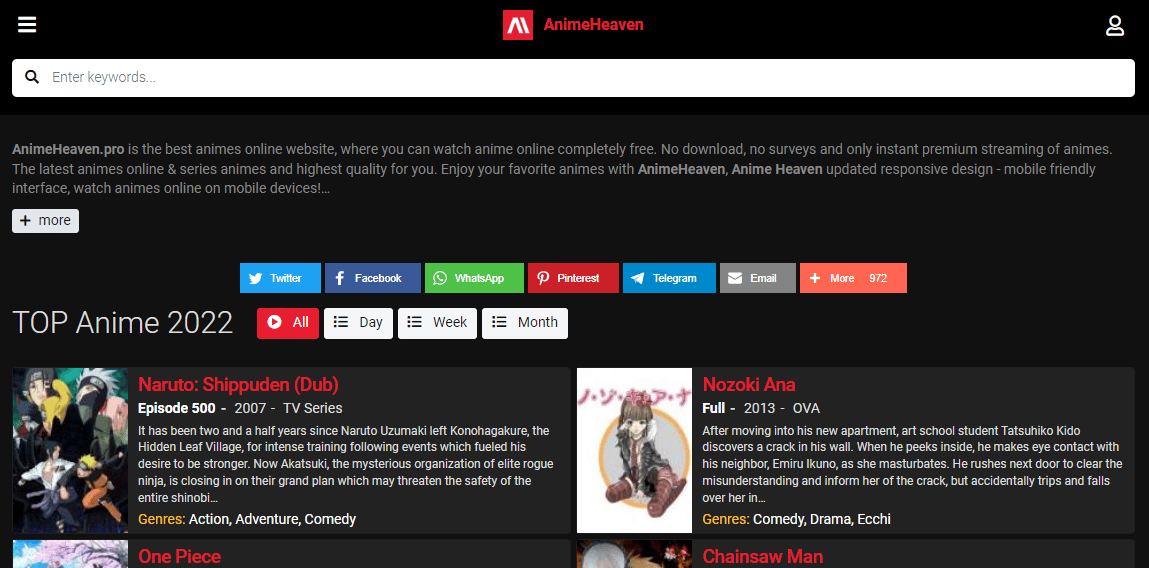This screenshot has width=1149, height=568.
Task: Click 'Action, Adventure, Comedy' genres text
Action: [273, 520]
